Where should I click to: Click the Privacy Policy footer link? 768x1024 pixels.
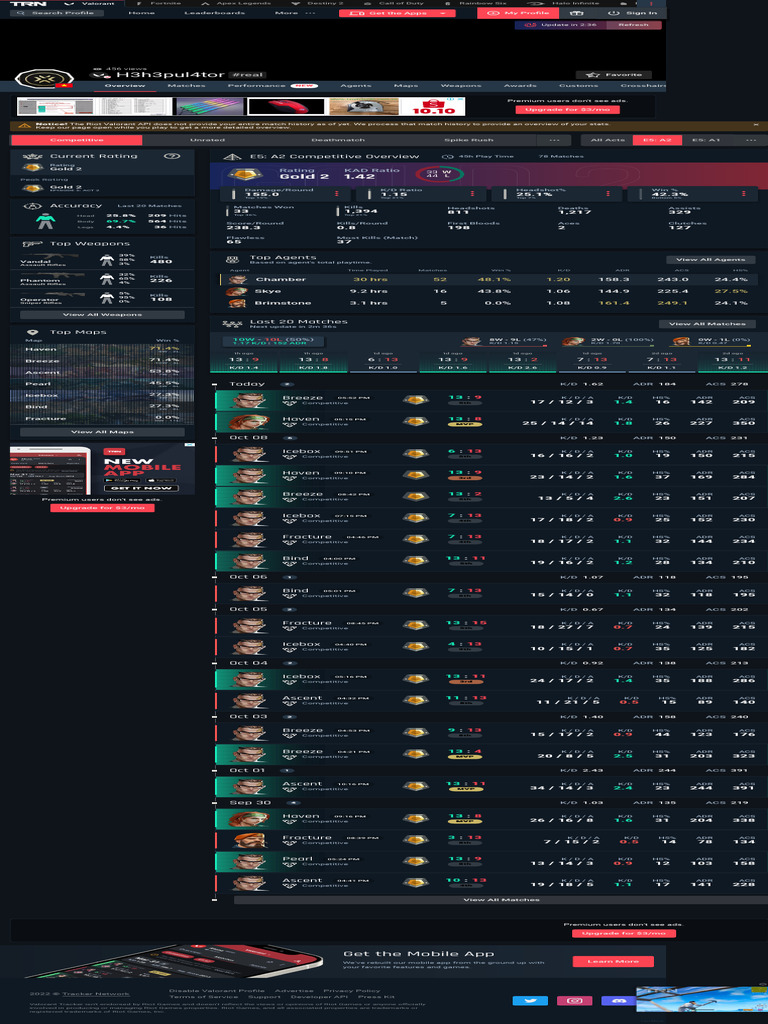click(x=351, y=991)
